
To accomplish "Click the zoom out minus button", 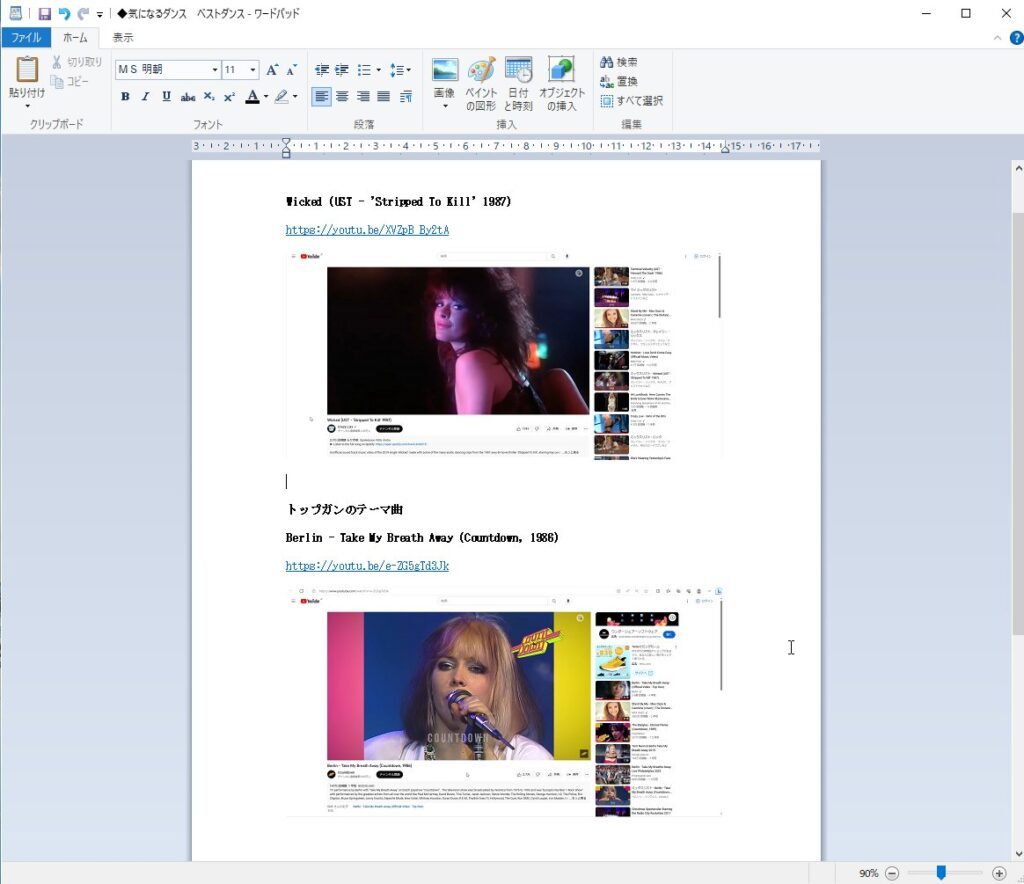I will (x=892, y=873).
